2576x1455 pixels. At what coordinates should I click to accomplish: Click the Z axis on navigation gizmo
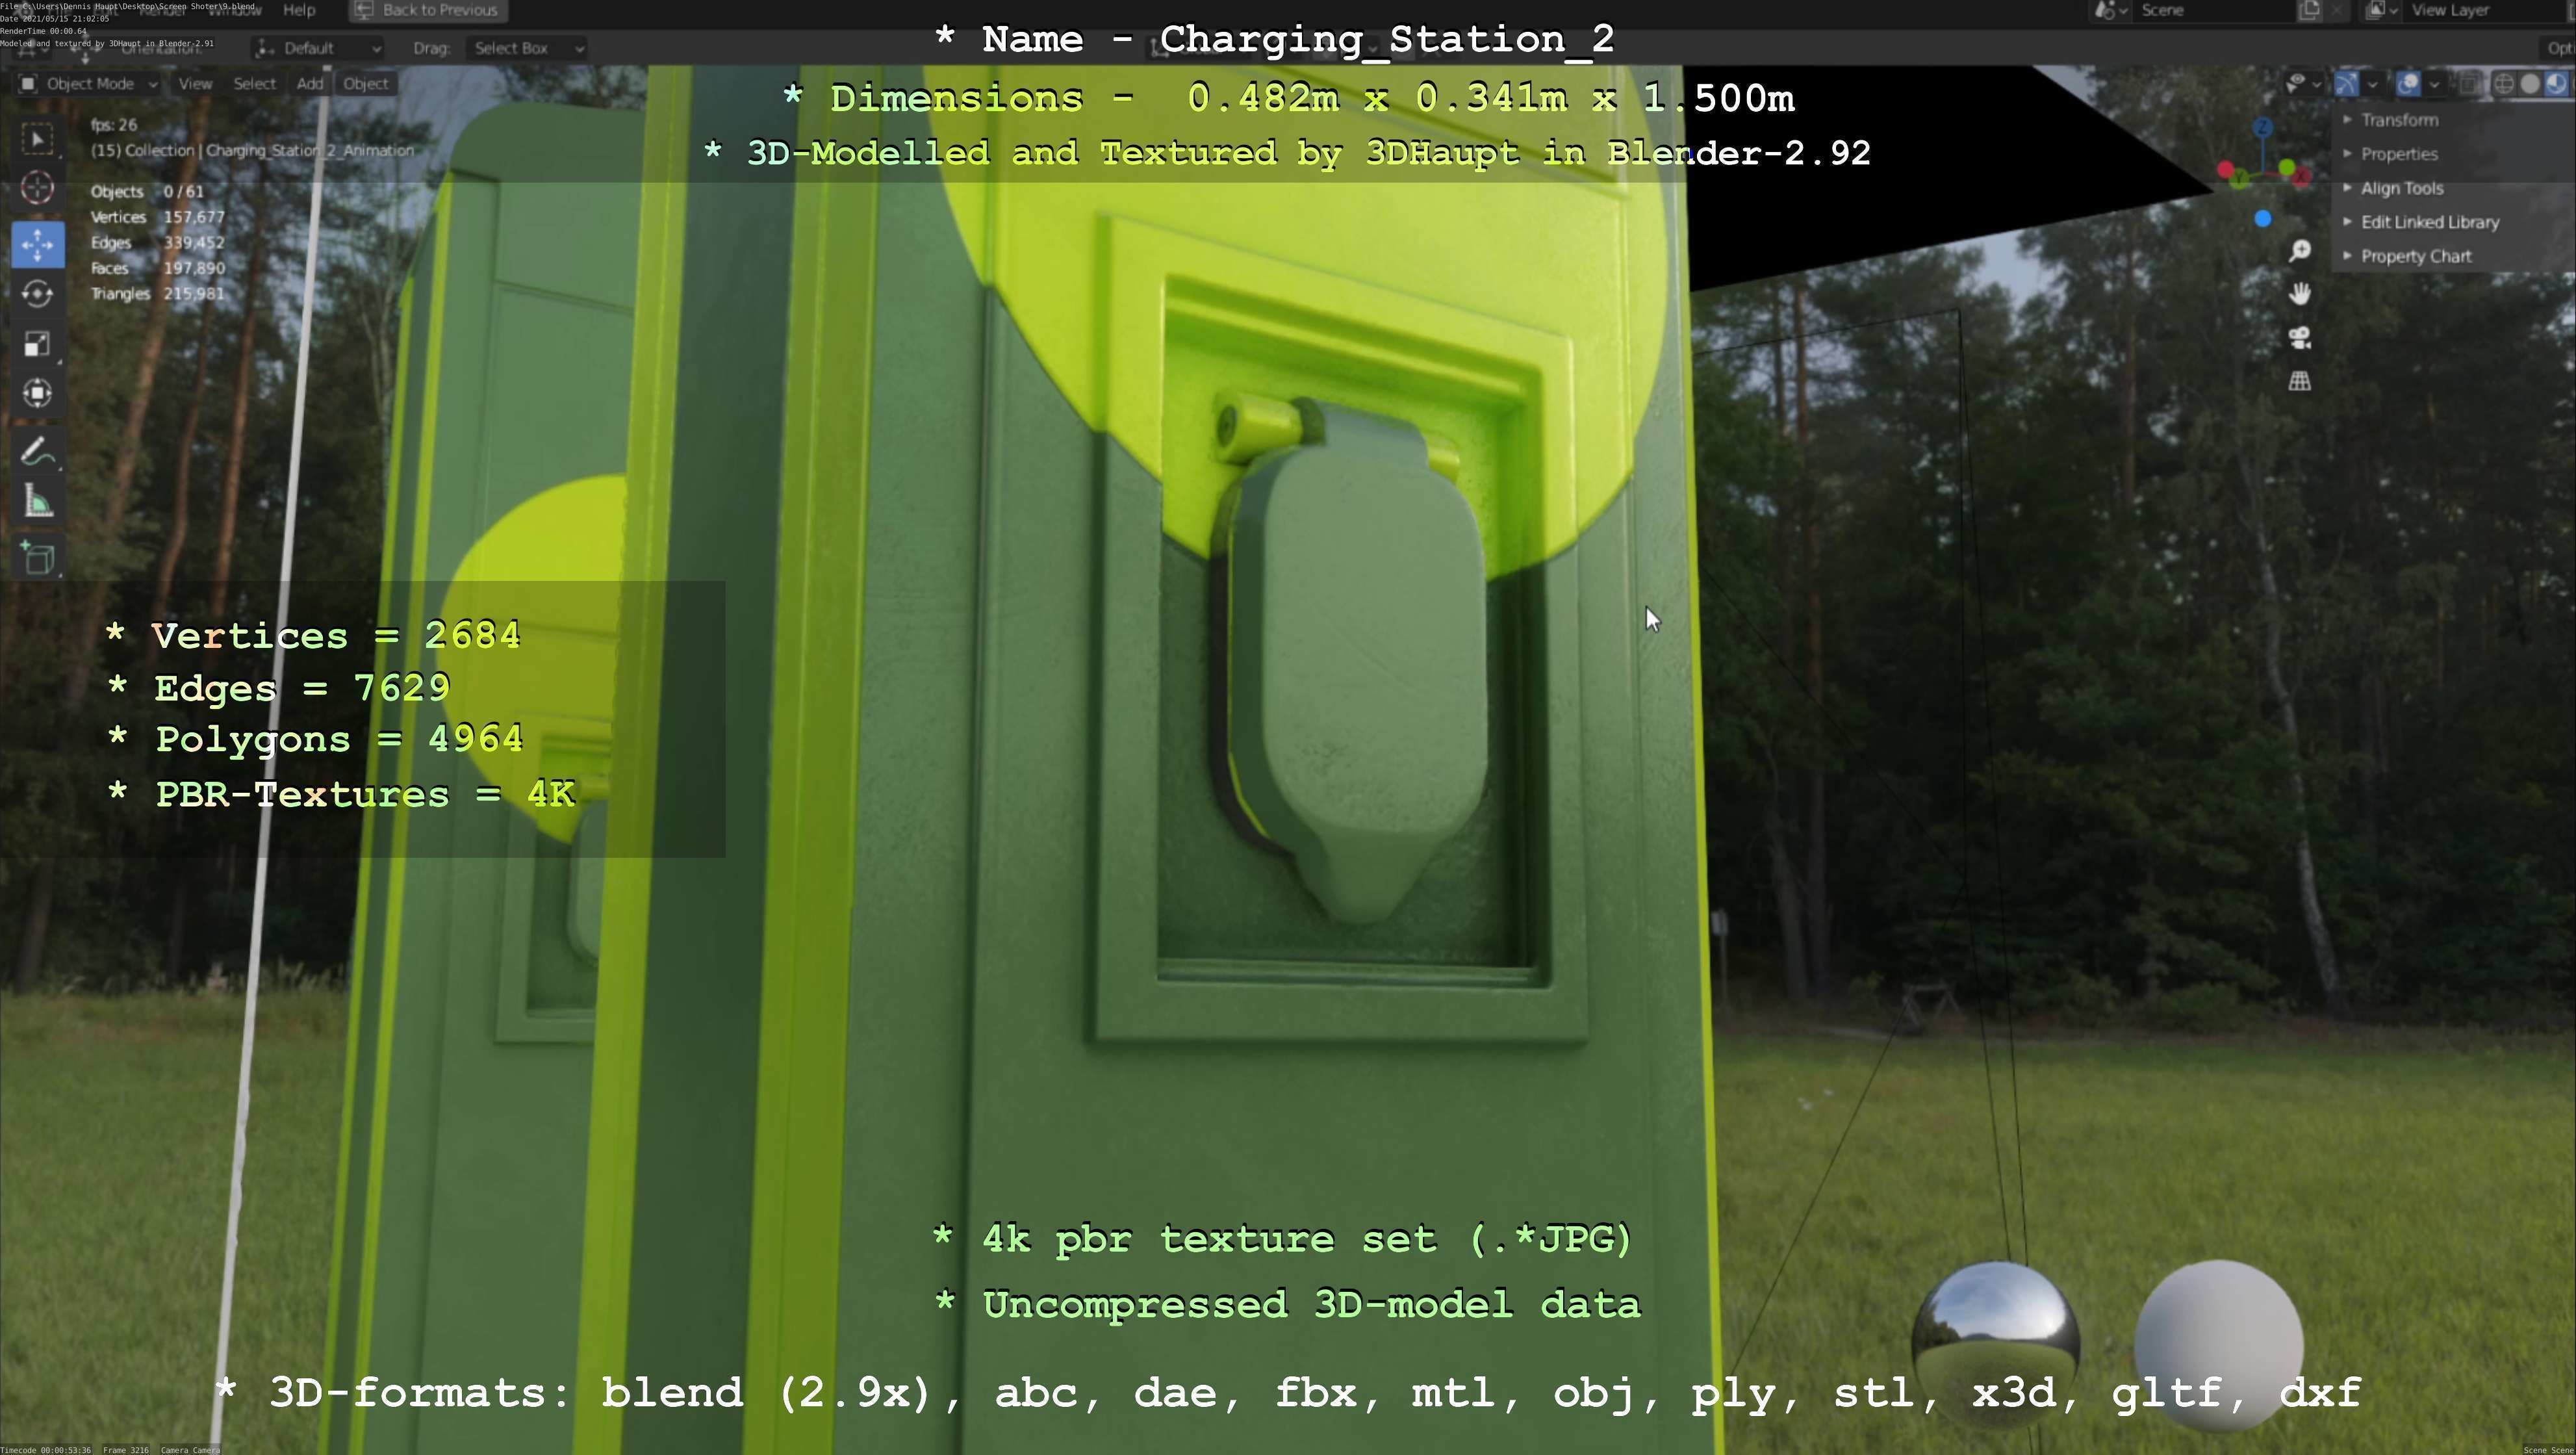(x=2263, y=127)
